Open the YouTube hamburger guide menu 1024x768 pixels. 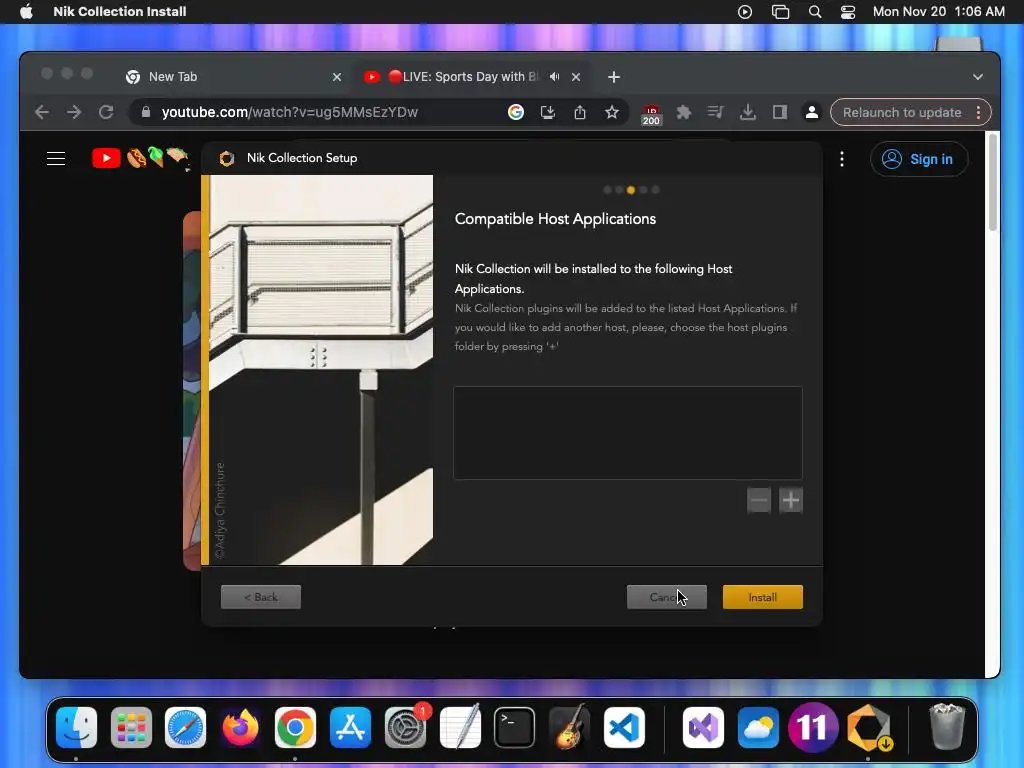56,159
